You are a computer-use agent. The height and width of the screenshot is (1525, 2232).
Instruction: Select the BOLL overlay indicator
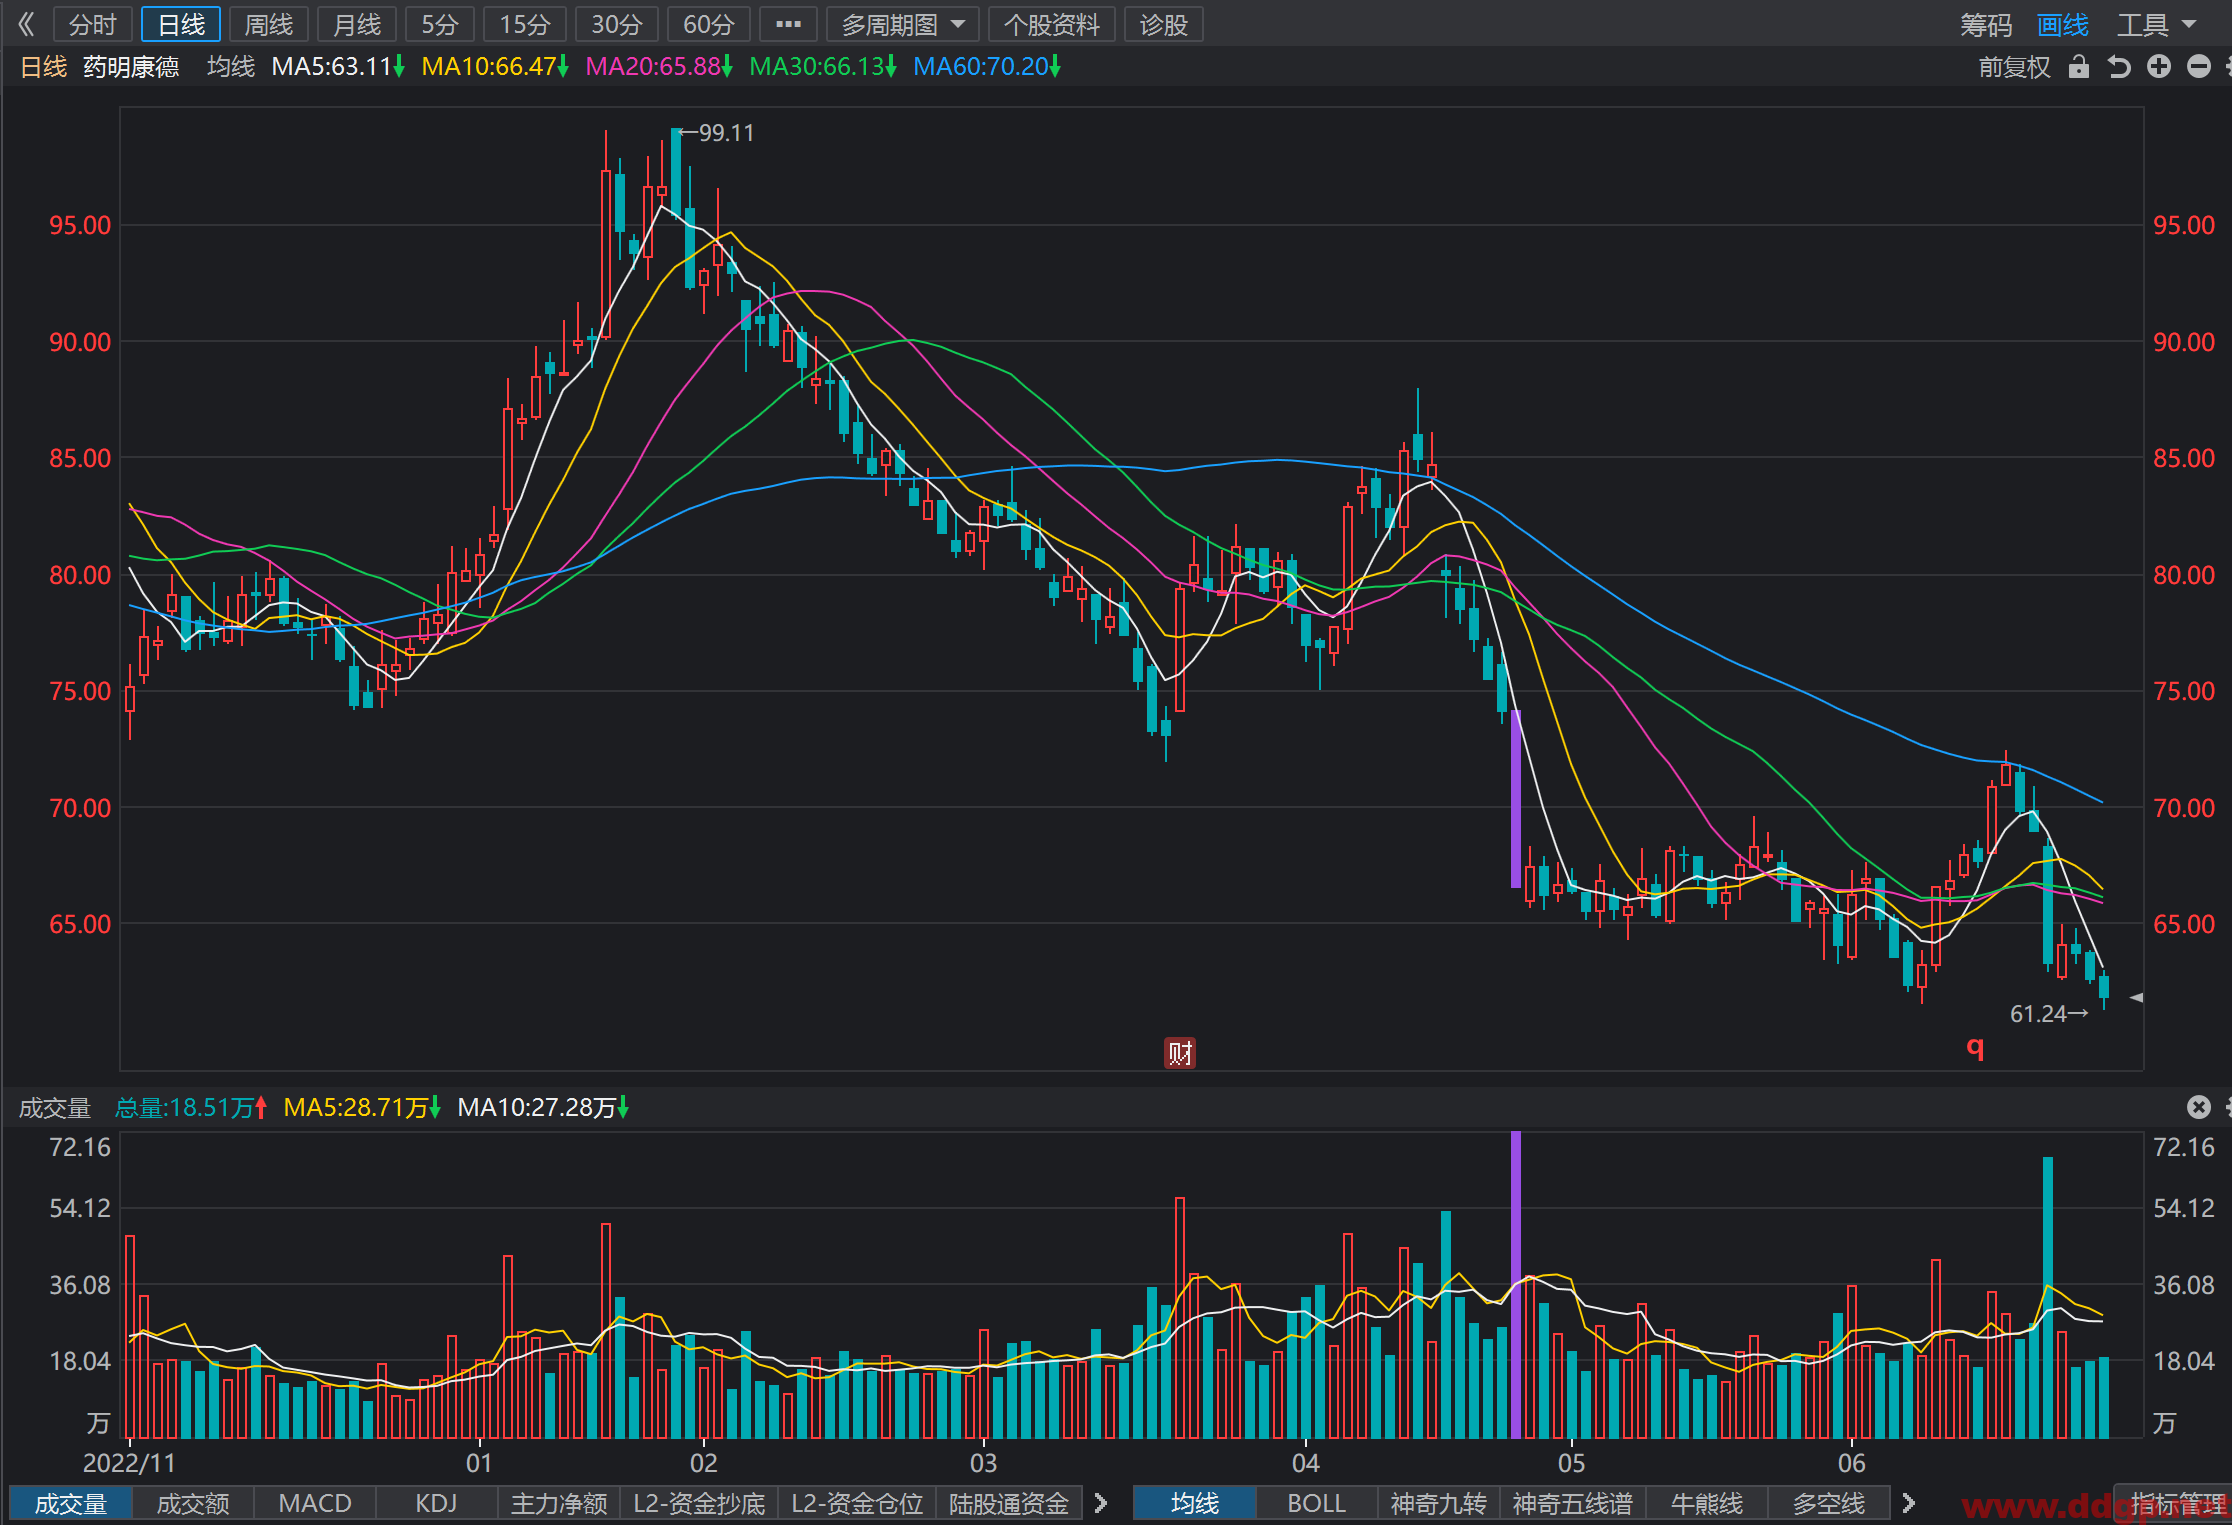tap(1316, 1503)
